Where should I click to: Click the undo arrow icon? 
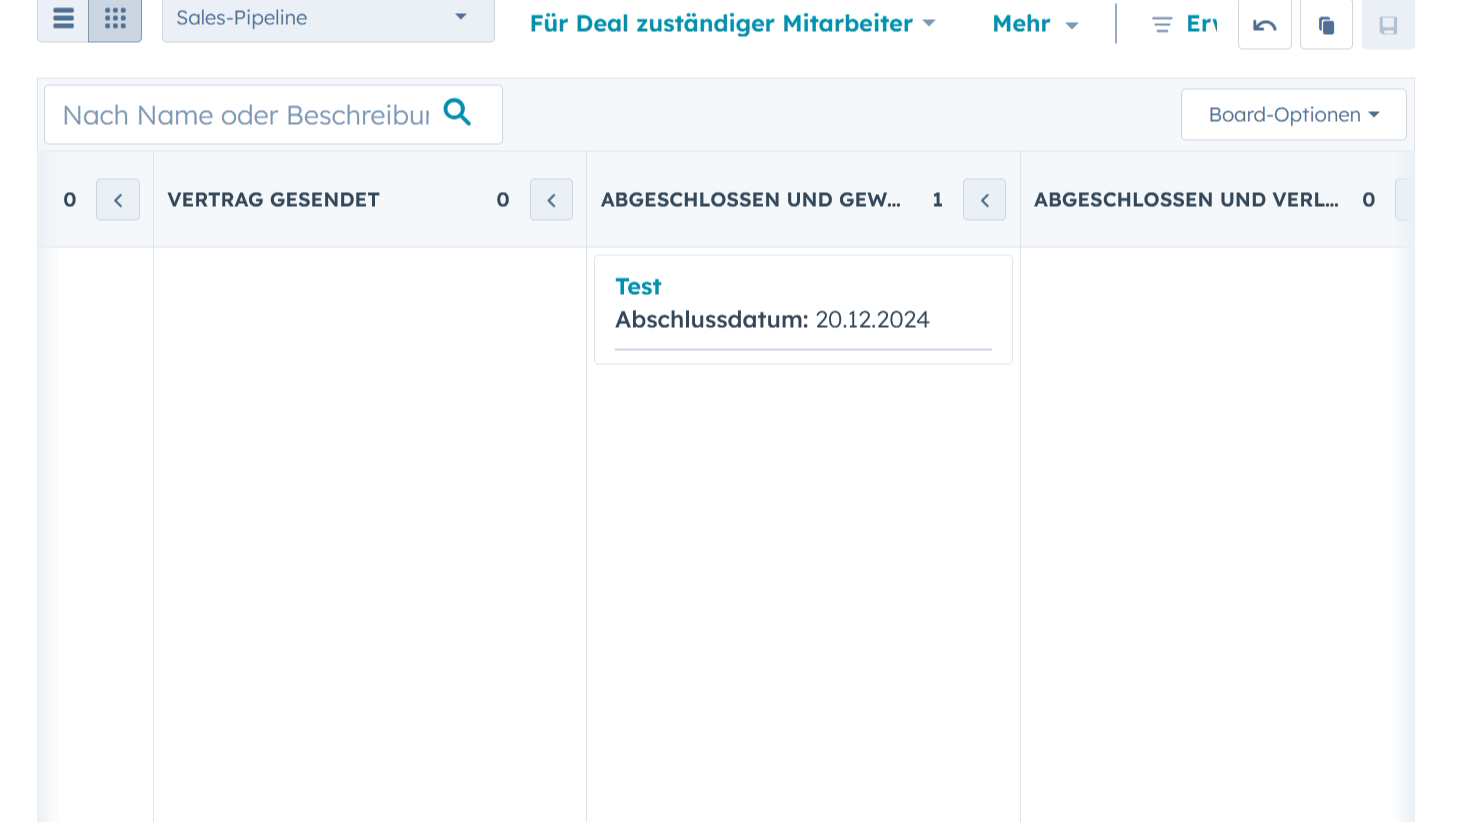pyautogui.click(x=1264, y=25)
